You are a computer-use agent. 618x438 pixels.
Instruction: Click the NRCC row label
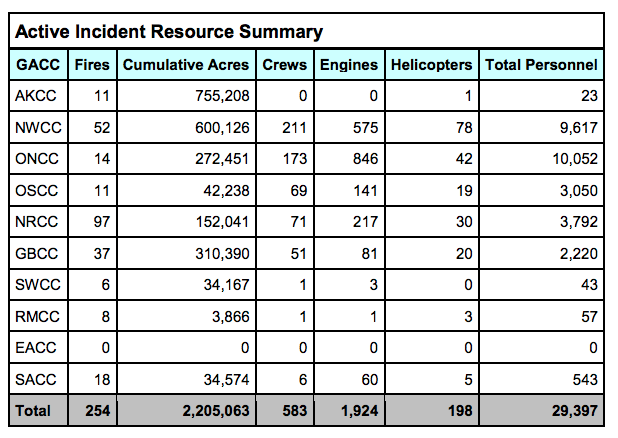tap(37, 222)
